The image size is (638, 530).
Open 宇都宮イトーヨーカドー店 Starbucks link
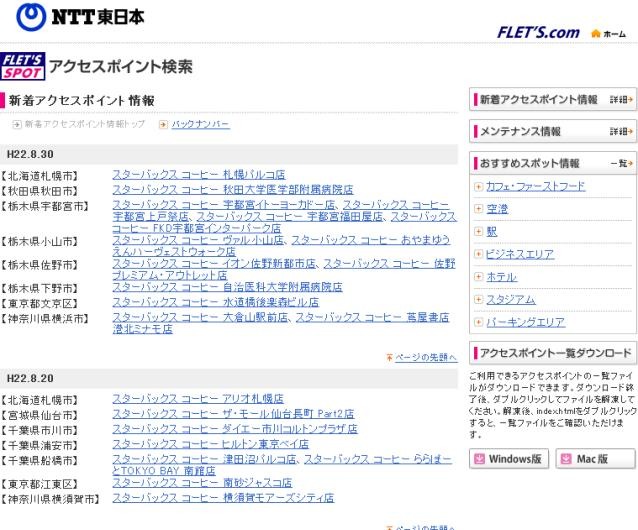click(224, 205)
